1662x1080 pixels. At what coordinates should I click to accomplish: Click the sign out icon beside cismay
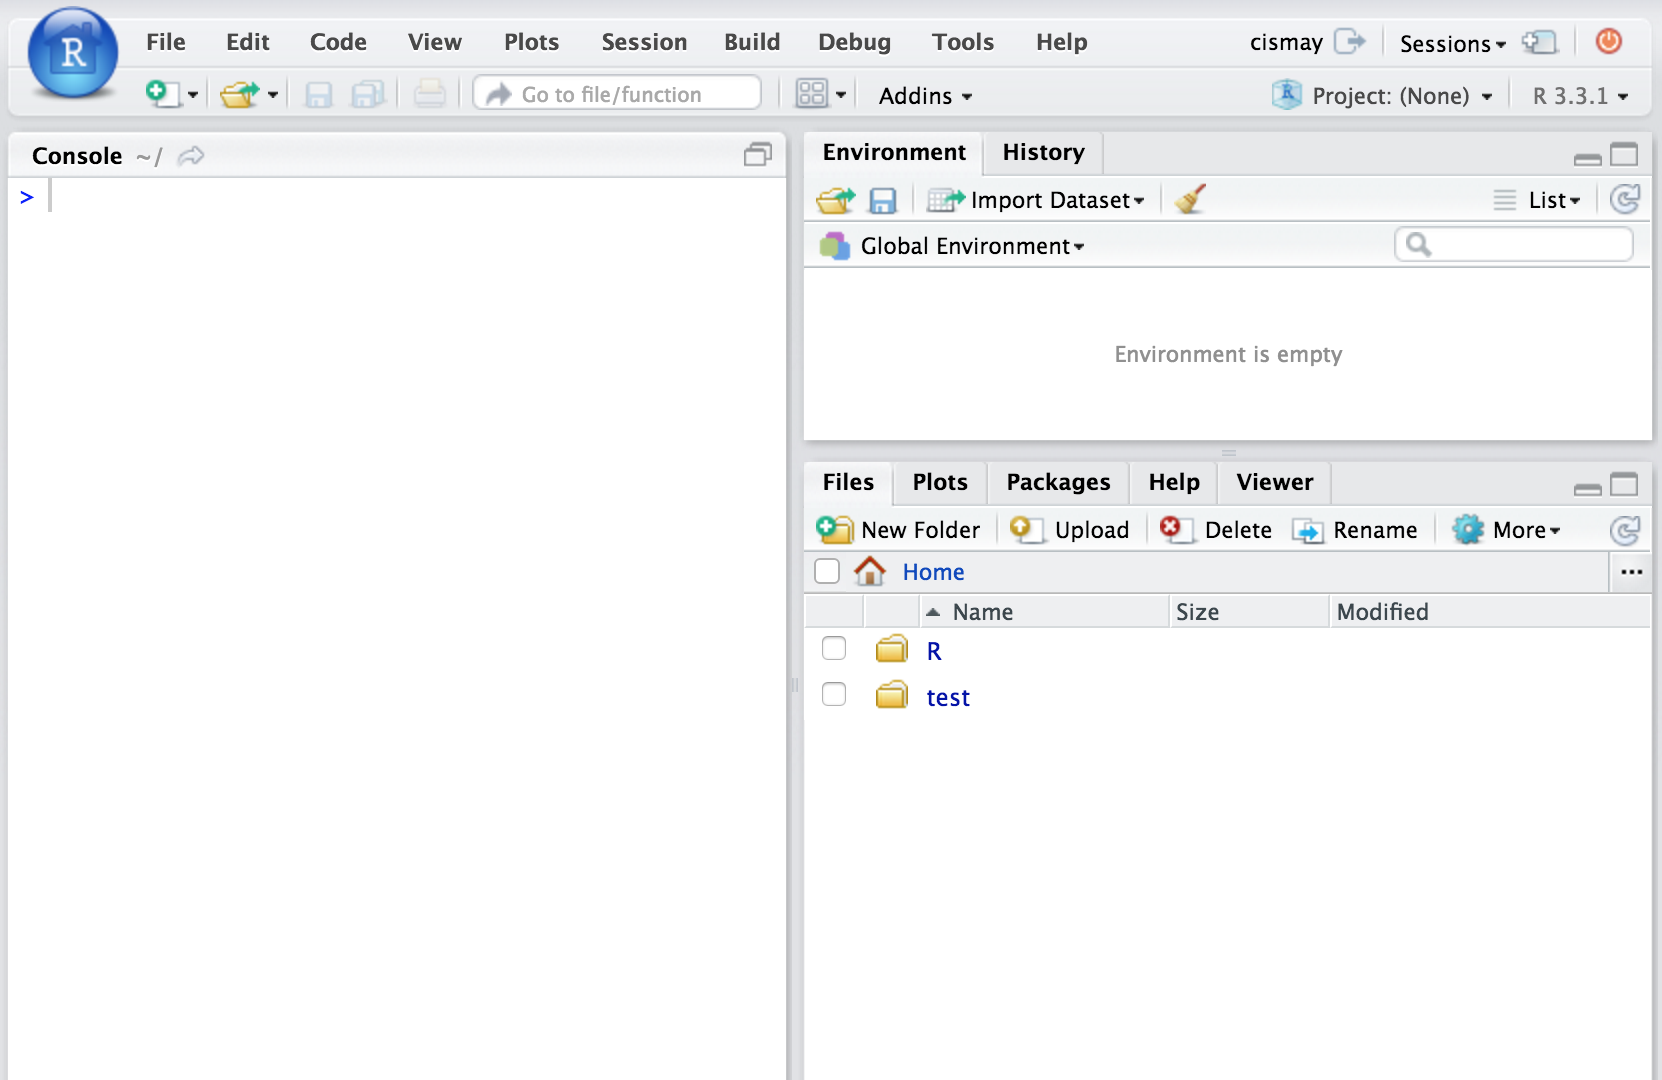tap(1349, 41)
